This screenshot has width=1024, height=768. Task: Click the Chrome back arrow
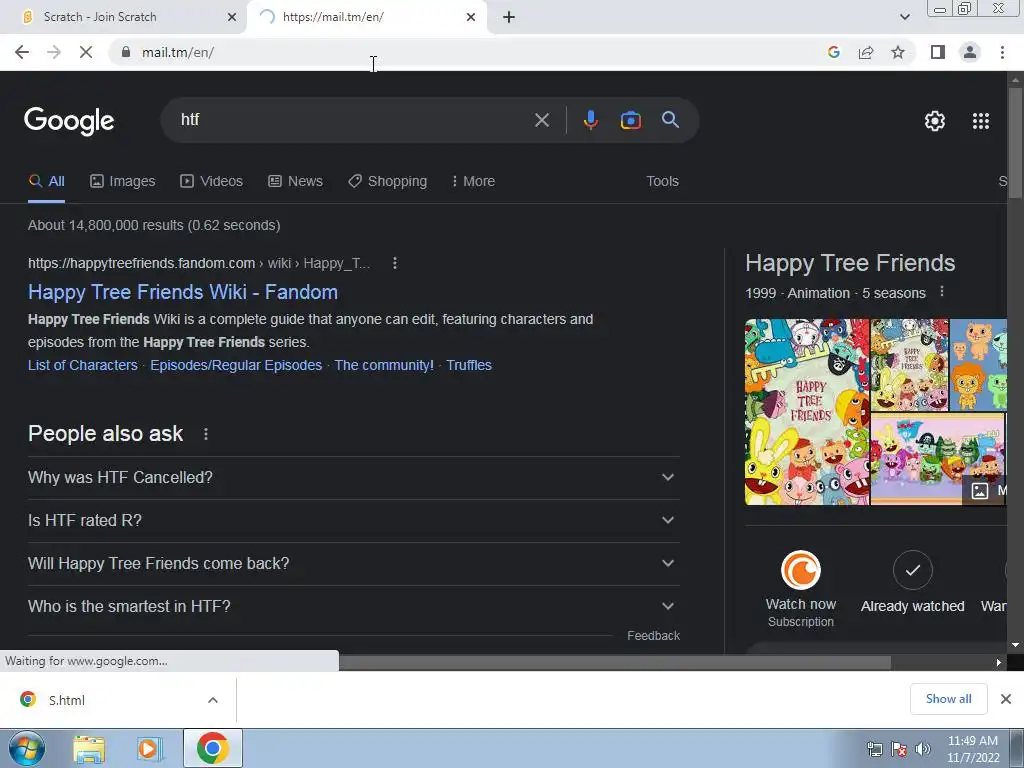(x=22, y=52)
